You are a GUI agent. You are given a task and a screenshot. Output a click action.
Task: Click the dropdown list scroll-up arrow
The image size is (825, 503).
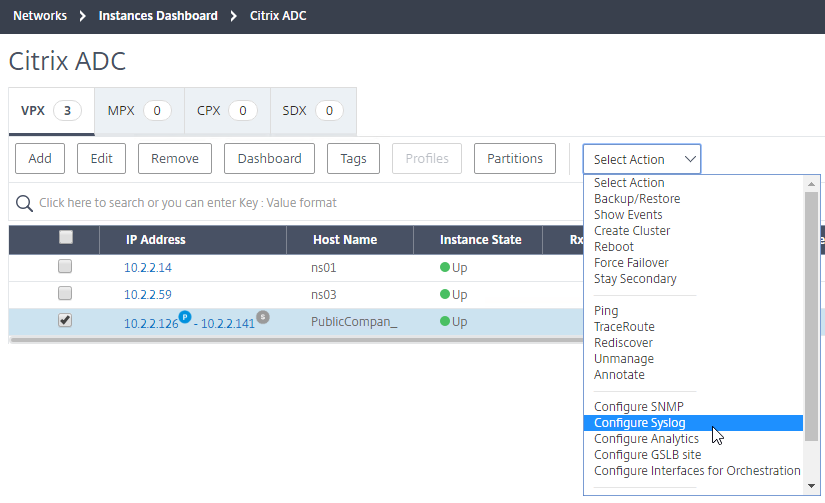(811, 184)
